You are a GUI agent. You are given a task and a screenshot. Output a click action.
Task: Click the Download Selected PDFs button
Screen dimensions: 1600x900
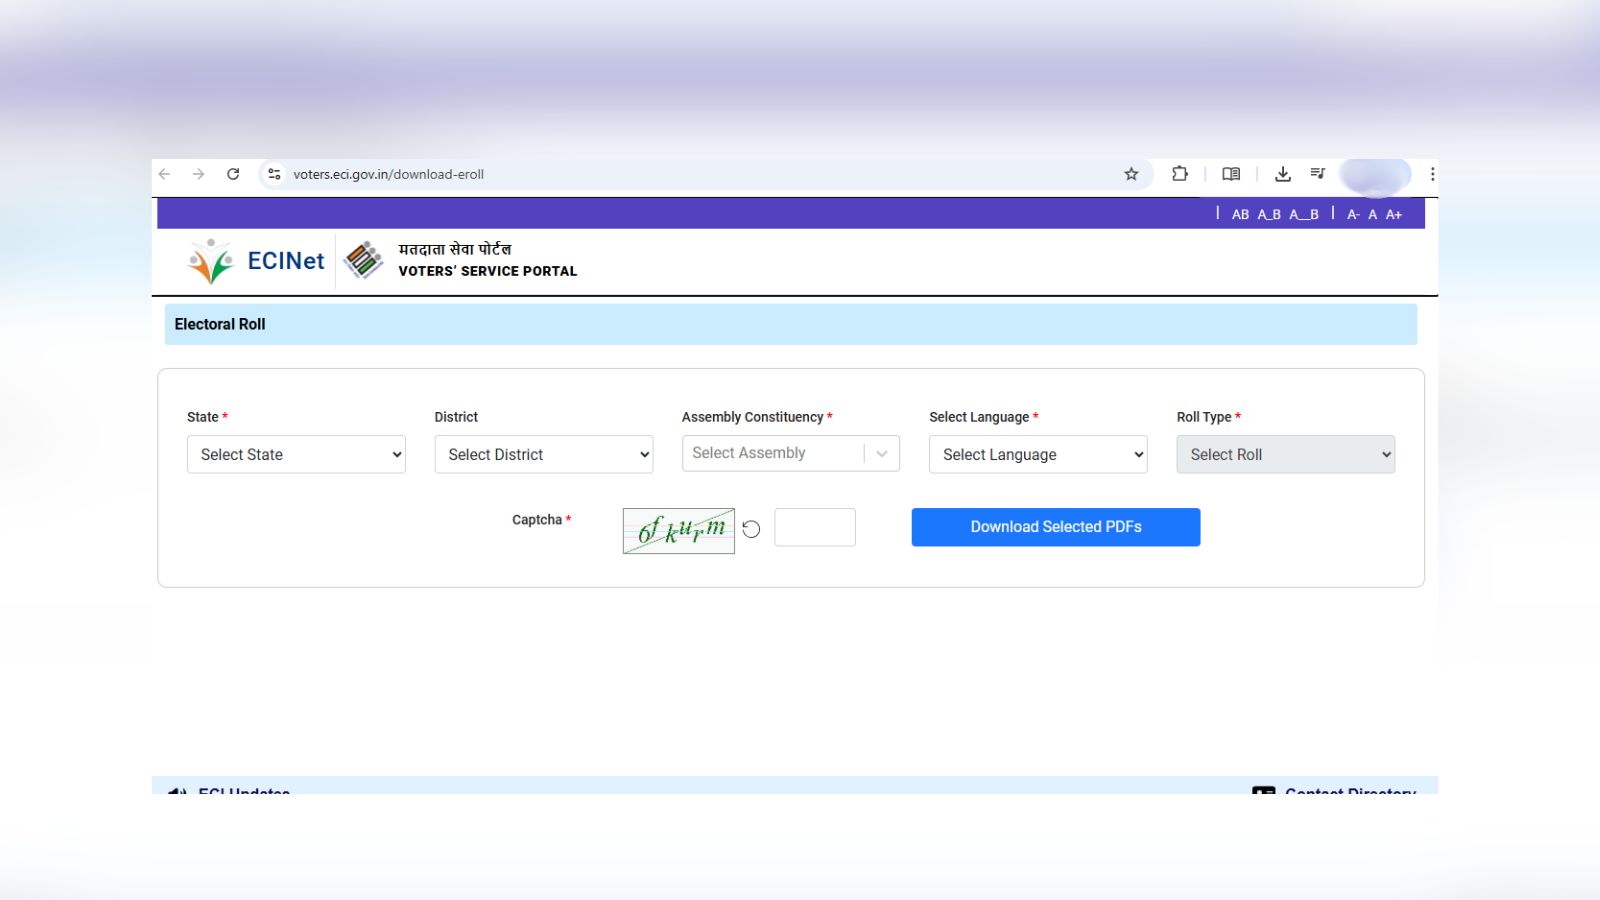pos(1055,527)
